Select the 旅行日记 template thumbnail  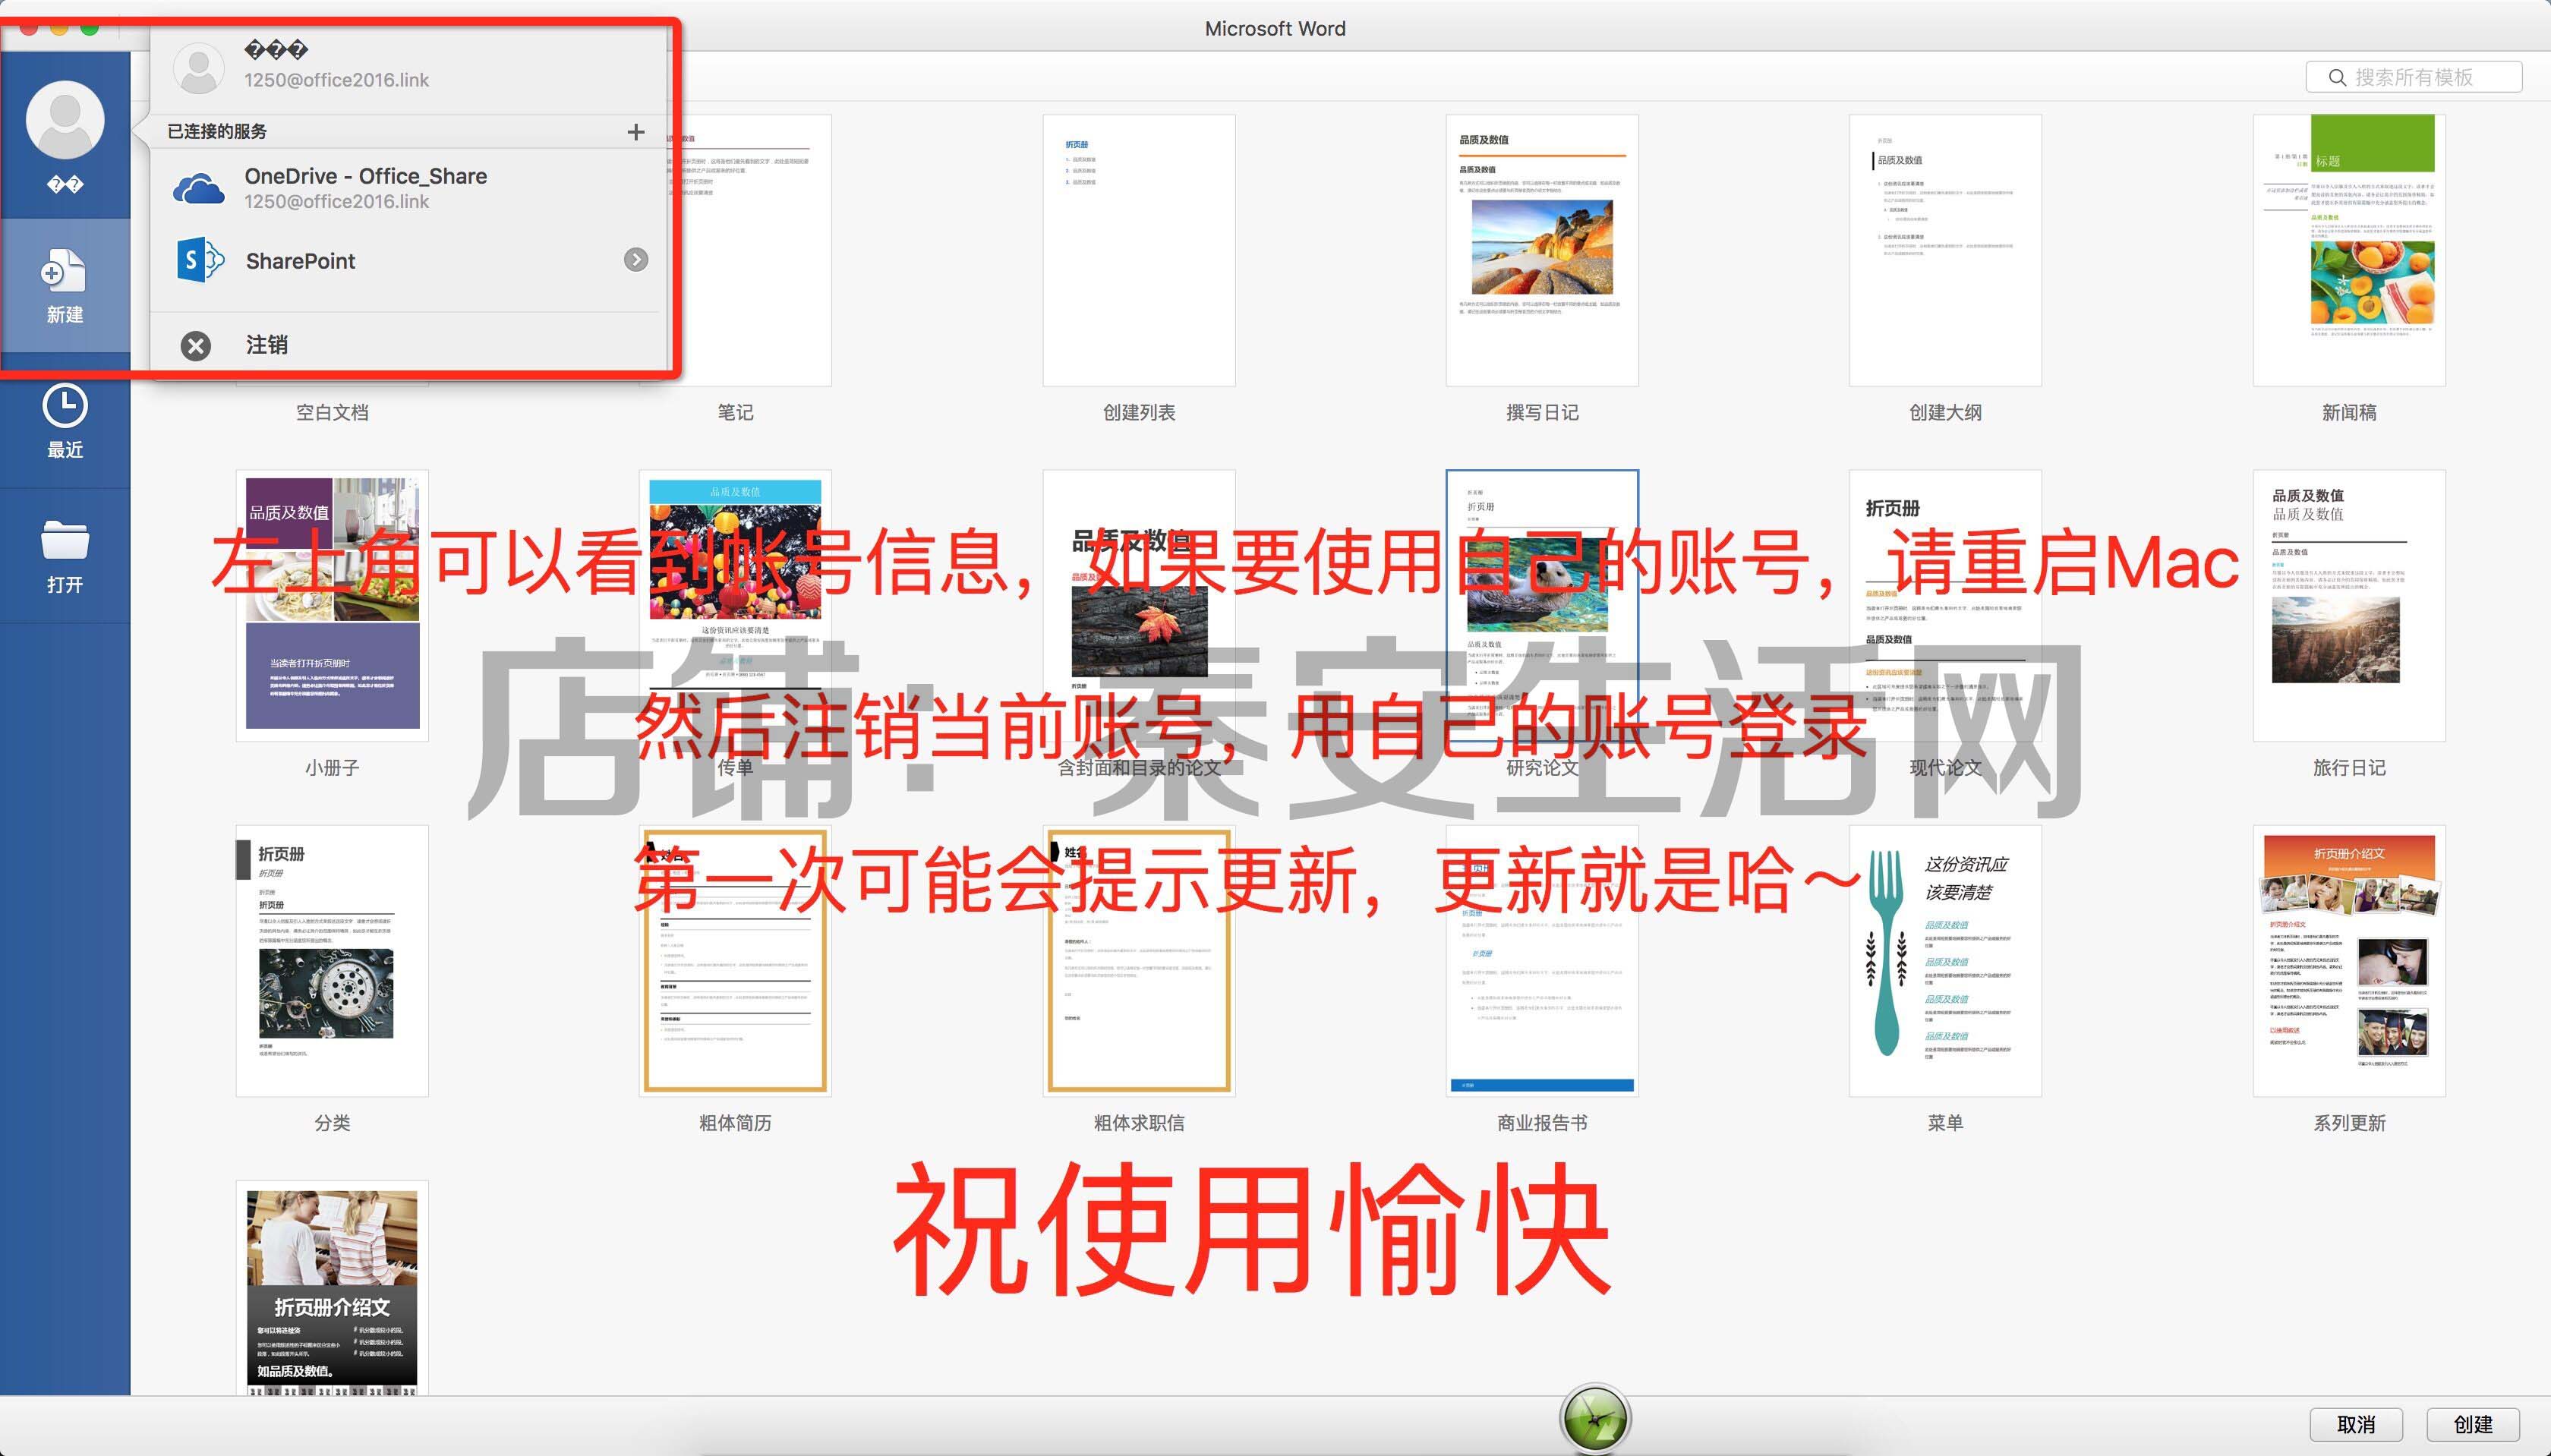pyautogui.click(x=2349, y=605)
